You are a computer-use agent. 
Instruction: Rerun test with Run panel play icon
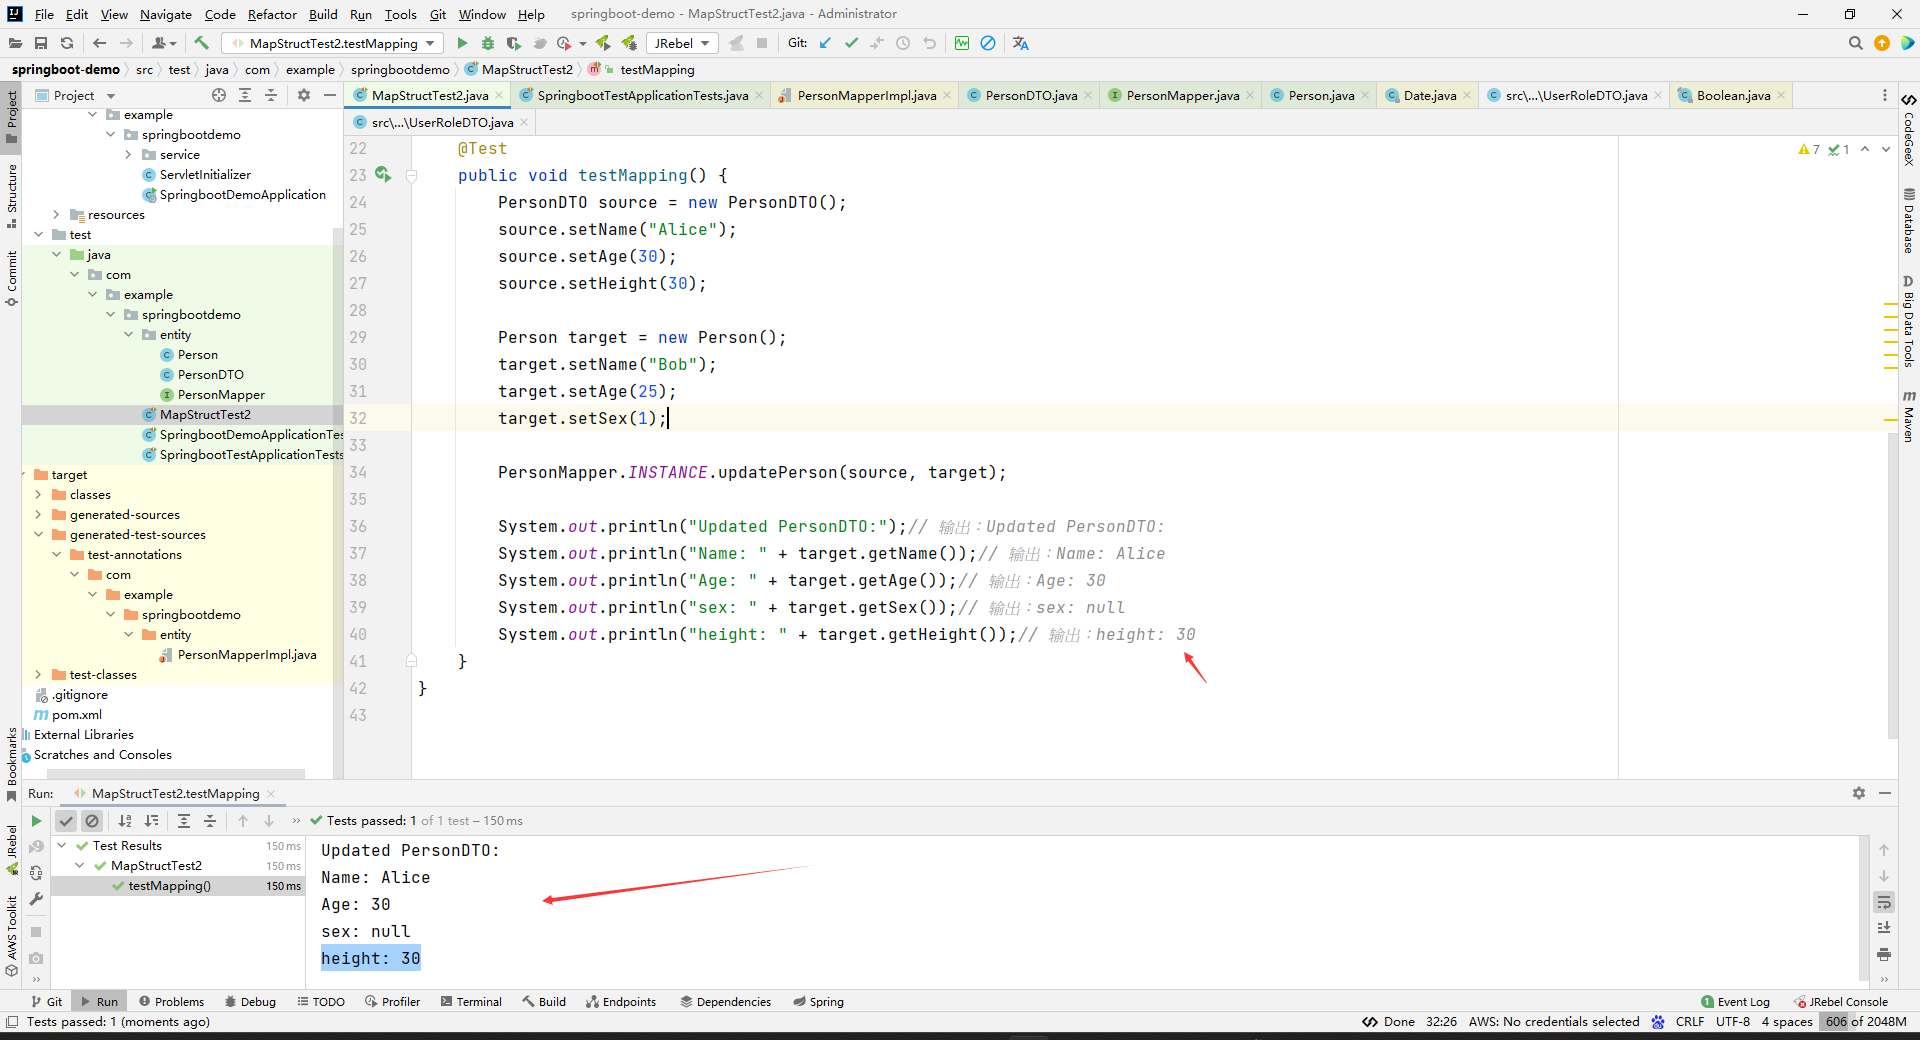point(36,821)
